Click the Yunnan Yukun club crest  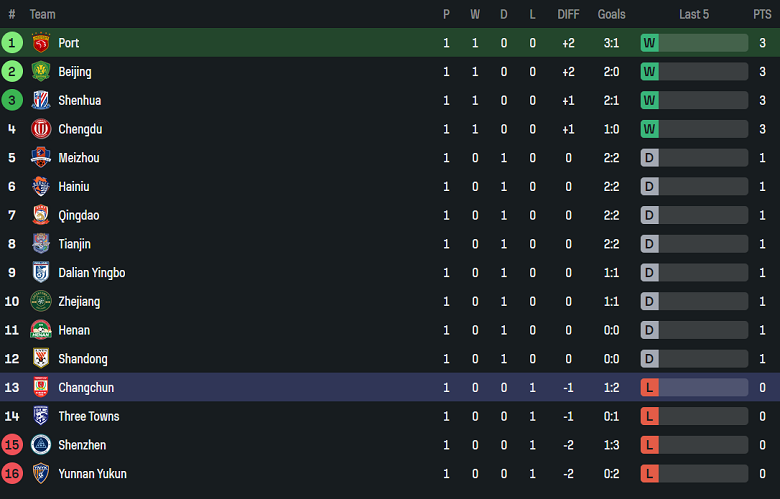point(40,474)
